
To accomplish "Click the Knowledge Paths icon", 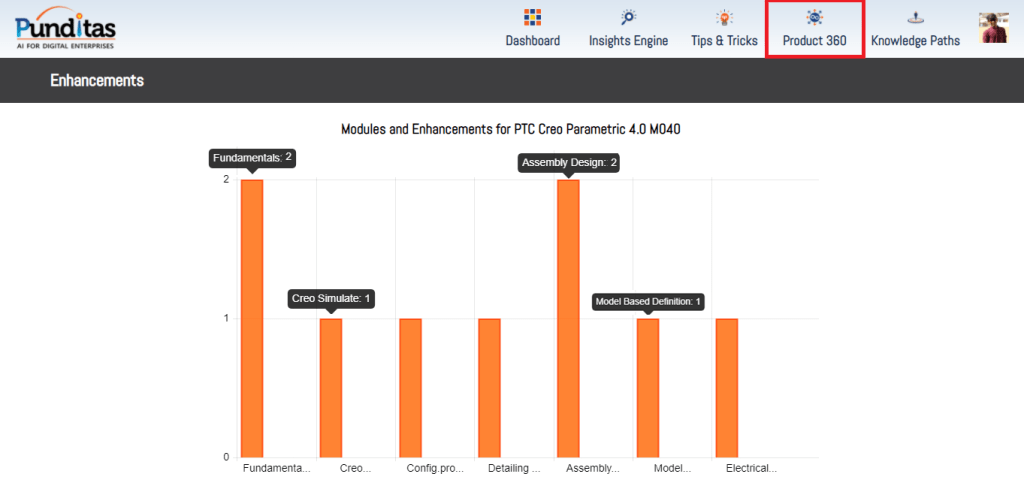I will [915, 17].
